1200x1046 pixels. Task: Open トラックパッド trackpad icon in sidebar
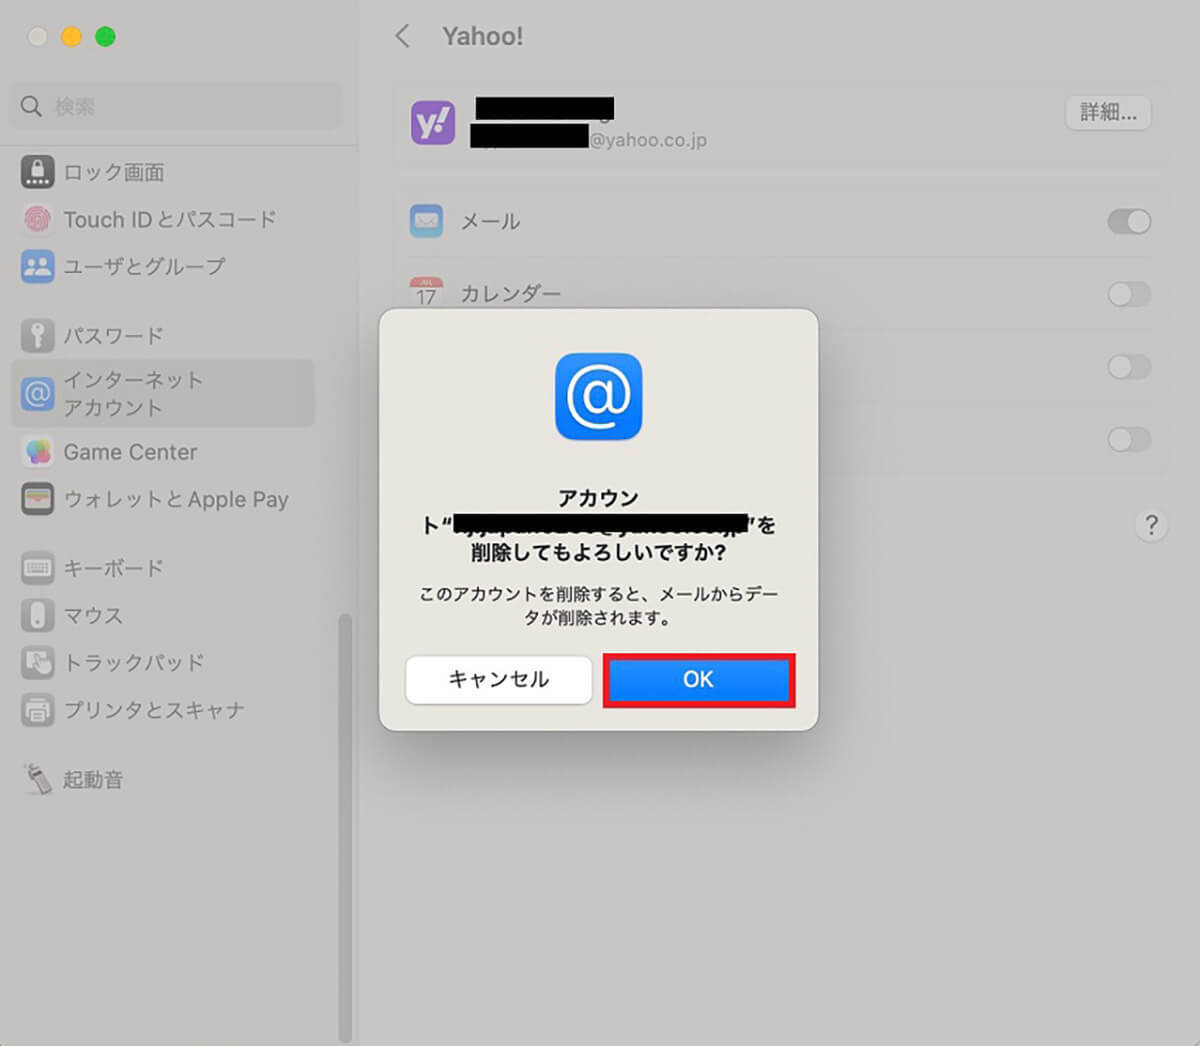38,662
